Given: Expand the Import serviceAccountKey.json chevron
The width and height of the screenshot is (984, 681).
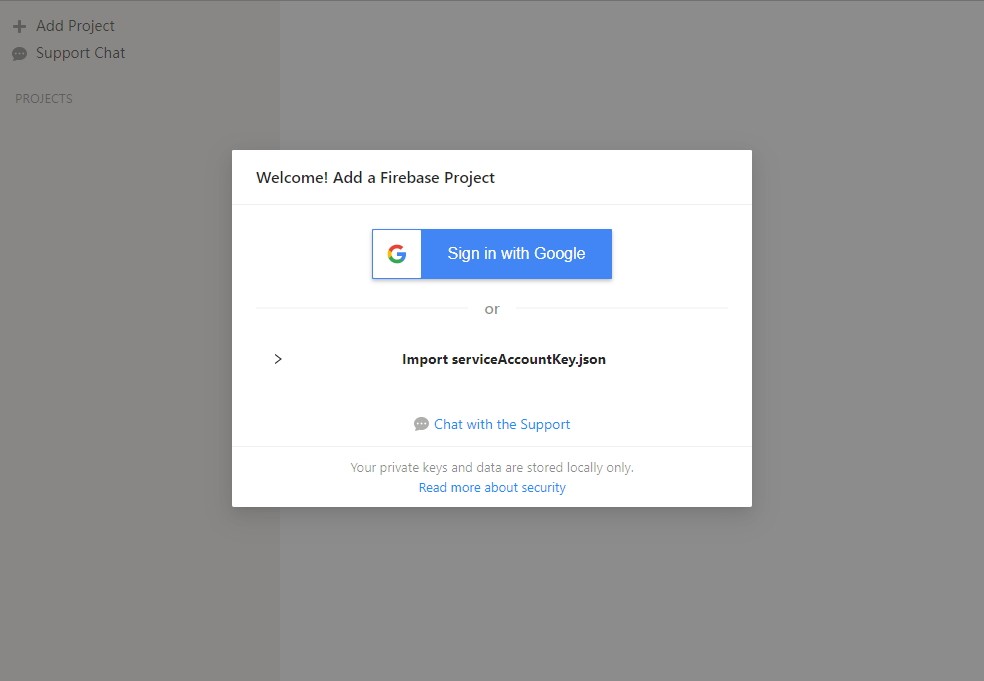Looking at the screenshot, I should coord(278,359).
